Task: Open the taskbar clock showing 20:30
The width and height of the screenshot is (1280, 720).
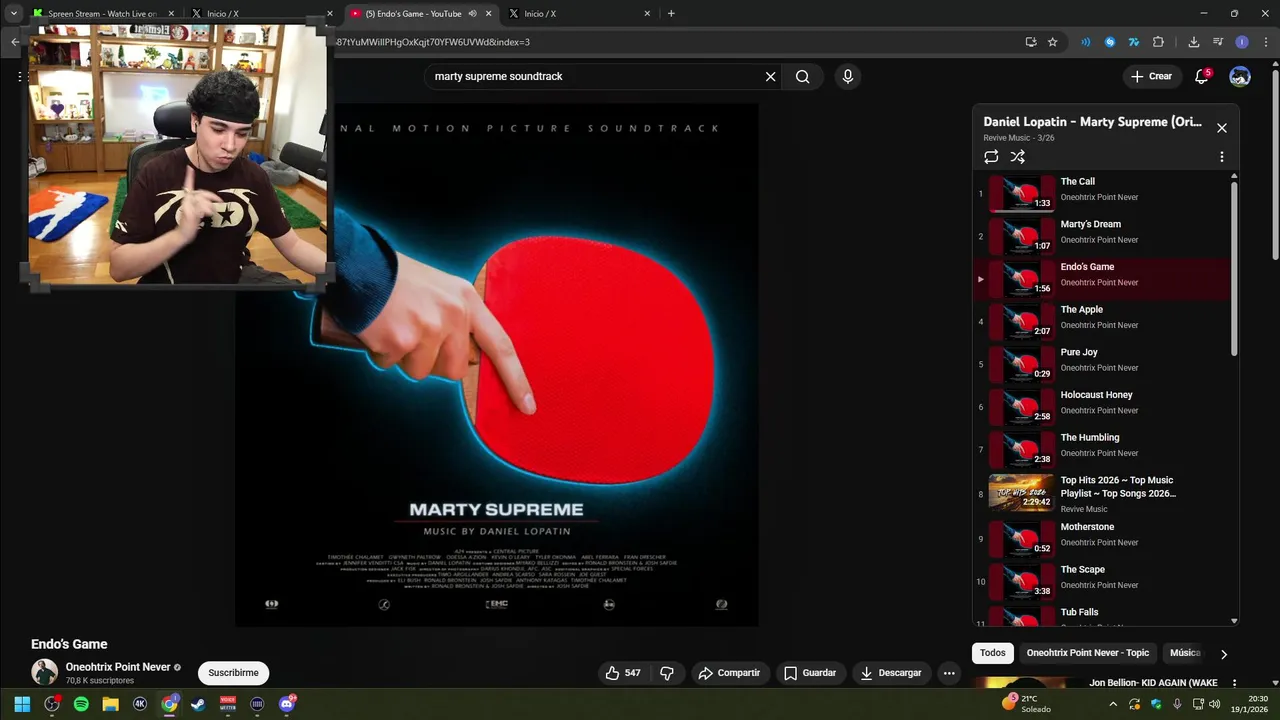Action: pos(1250,704)
